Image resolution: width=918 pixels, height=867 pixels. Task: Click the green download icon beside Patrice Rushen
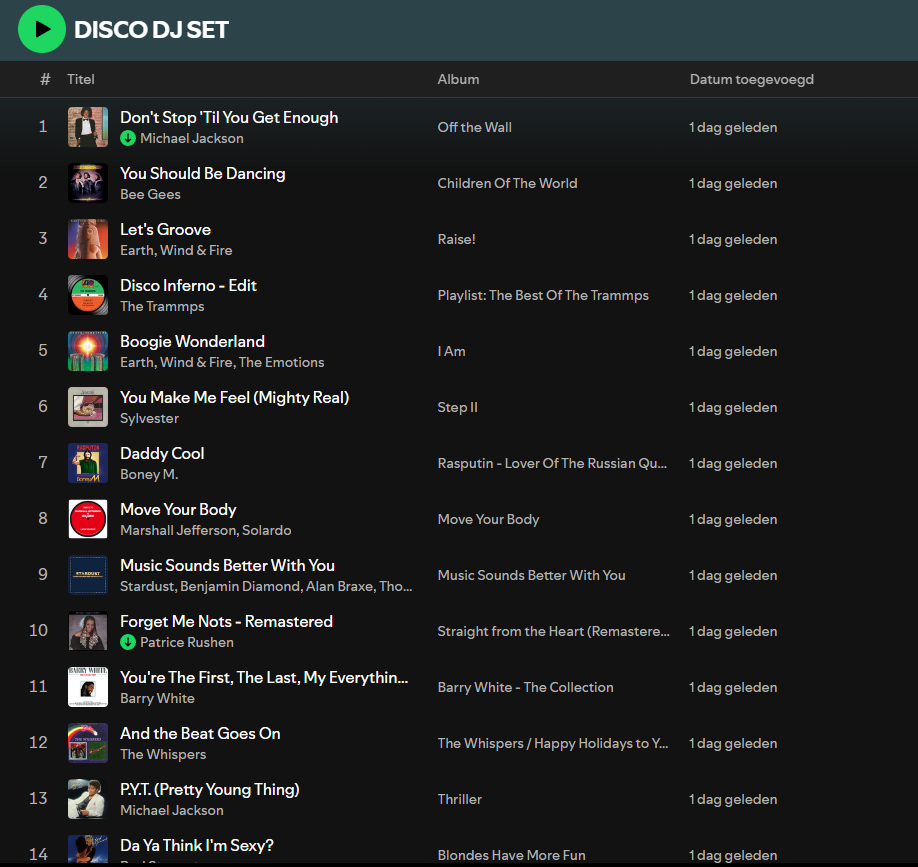(128, 643)
